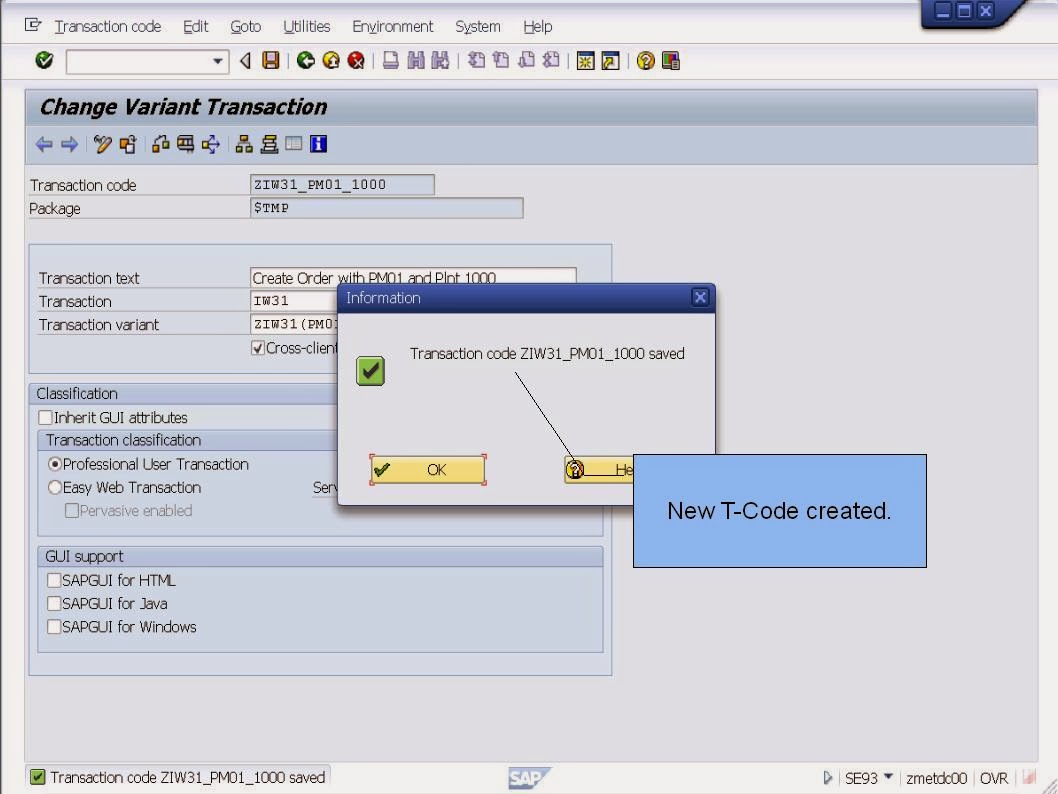Select the Display/Change pencil icon
Image resolution: width=1058 pixels, height=794 pixels.
[x=102, y=144]
